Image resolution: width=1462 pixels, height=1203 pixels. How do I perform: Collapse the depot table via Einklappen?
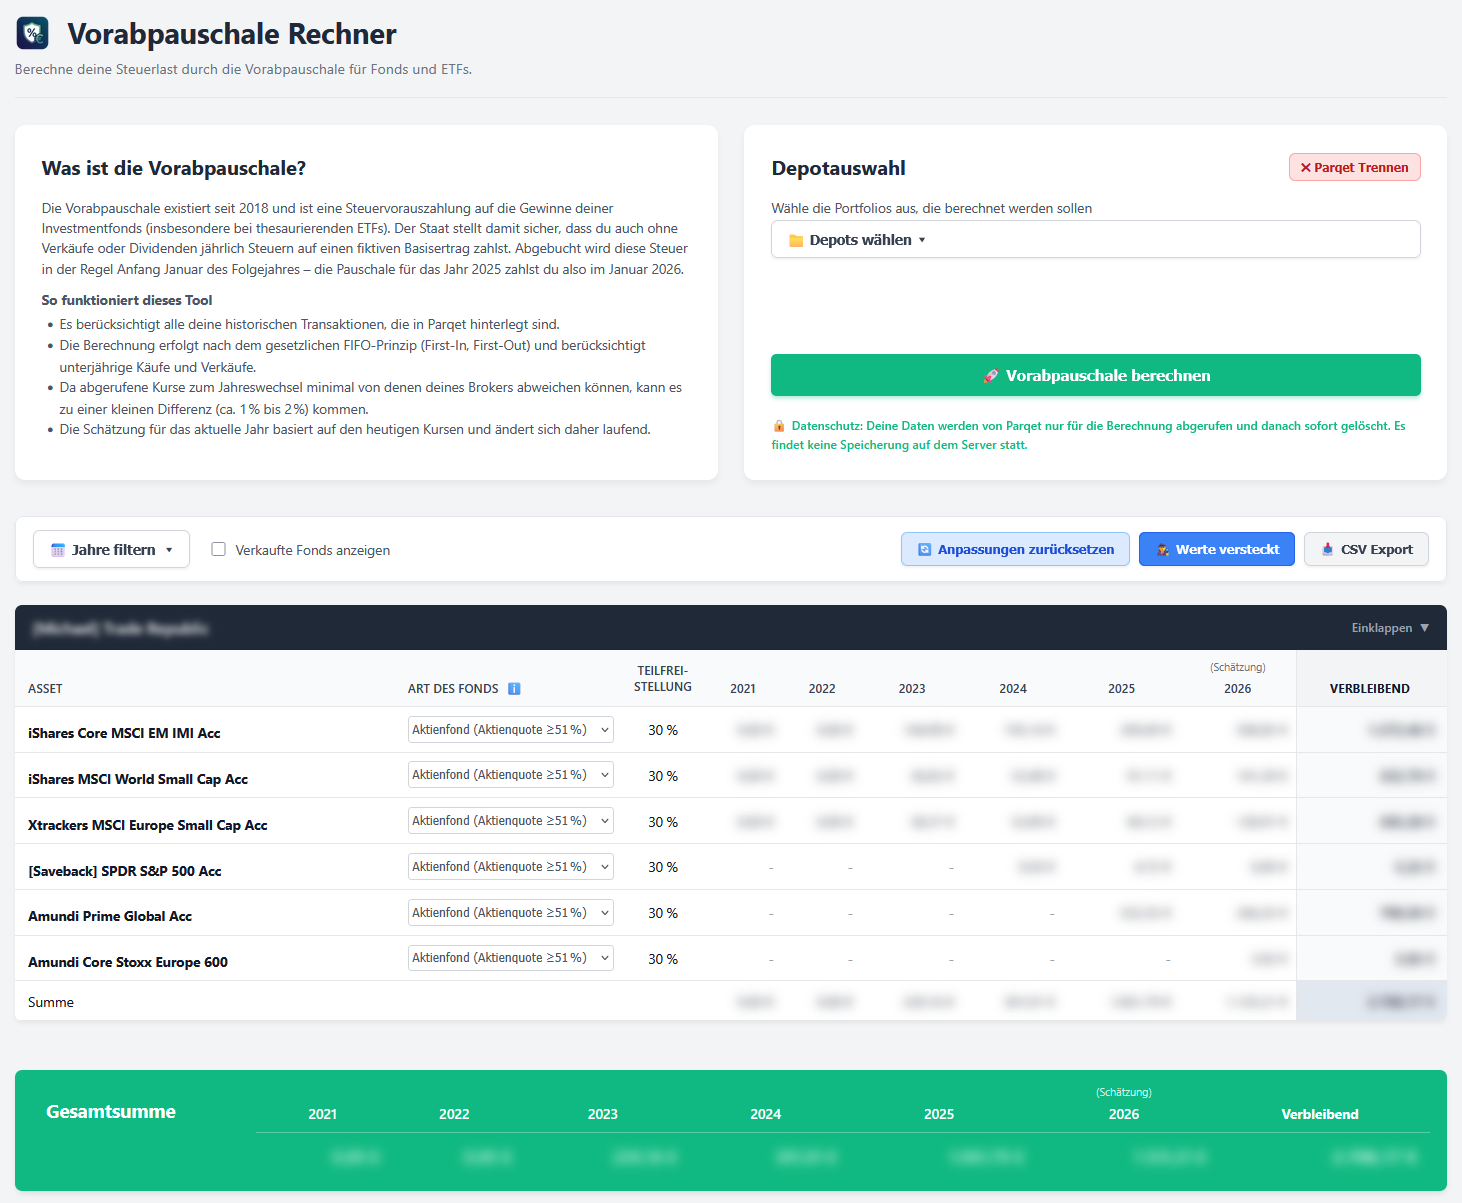pyautogui.click(x=1390, y=628)
